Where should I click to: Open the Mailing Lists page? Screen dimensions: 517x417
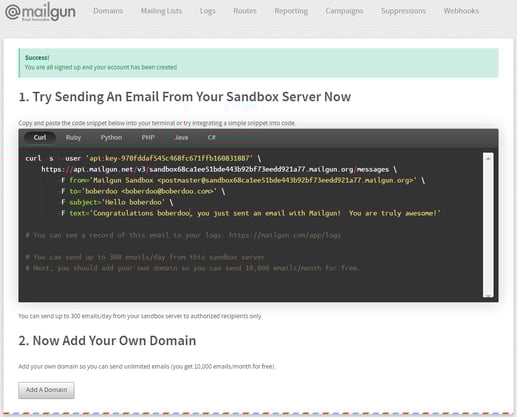point(161,11)
